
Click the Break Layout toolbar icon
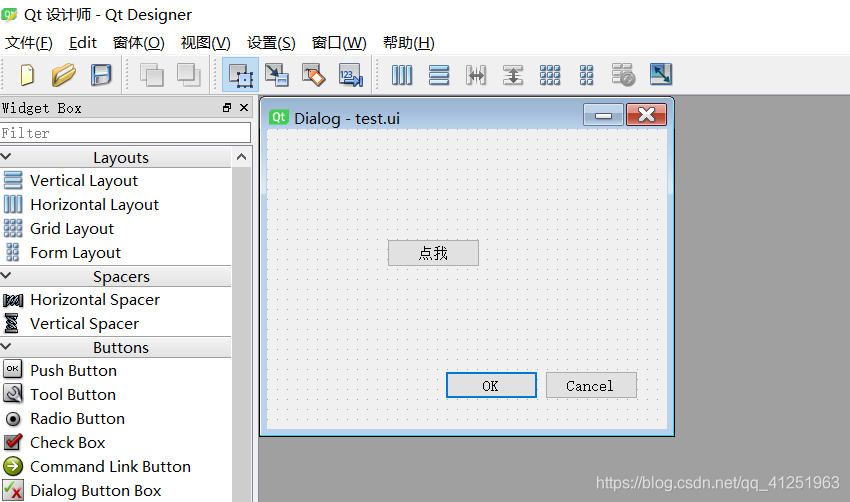pyautogui.click(x=623, y=75)
